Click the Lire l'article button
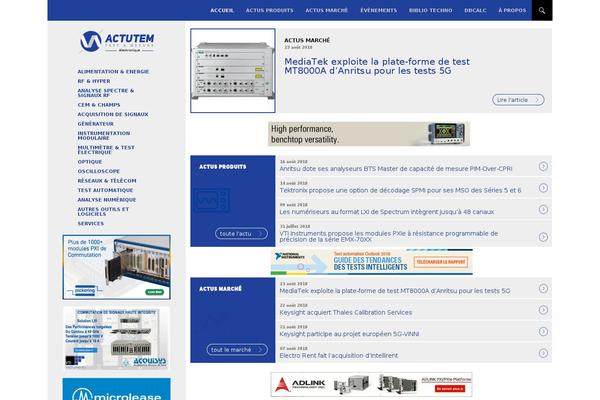The width and height of the screenshot is (600, 400). 518,100
